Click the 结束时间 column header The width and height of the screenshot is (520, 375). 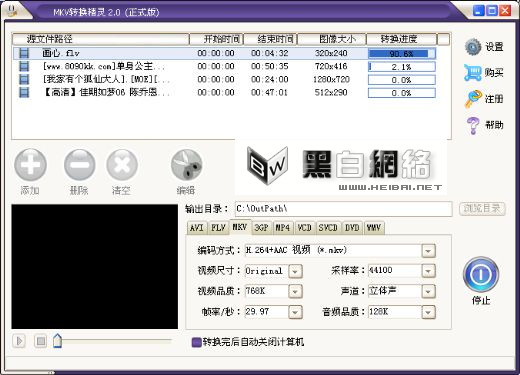pos(270,39)
